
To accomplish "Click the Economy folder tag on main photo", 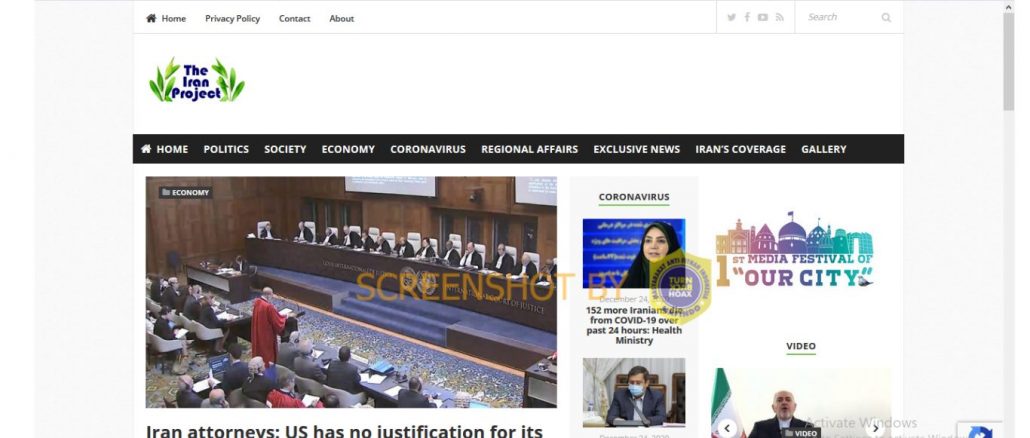I will coord(185,192).
